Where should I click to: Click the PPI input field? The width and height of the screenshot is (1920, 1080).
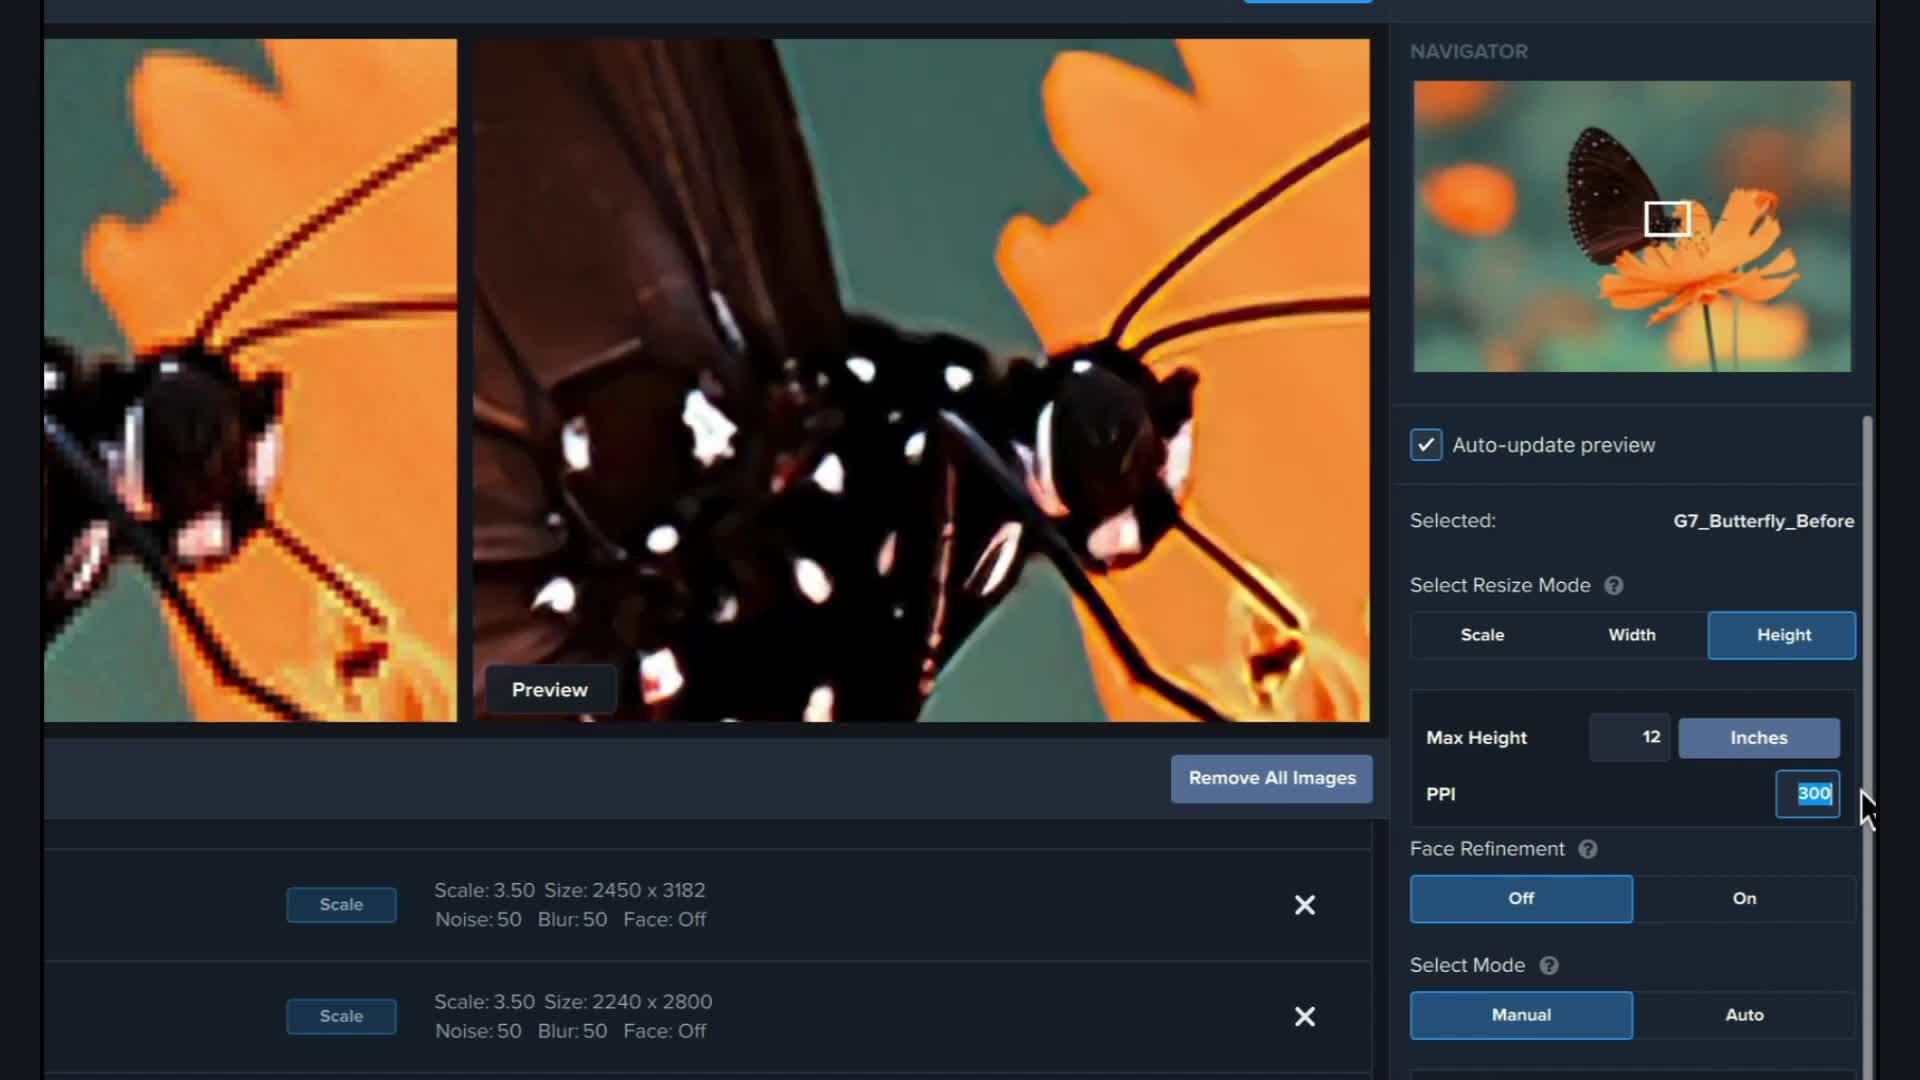(1807, 794)
